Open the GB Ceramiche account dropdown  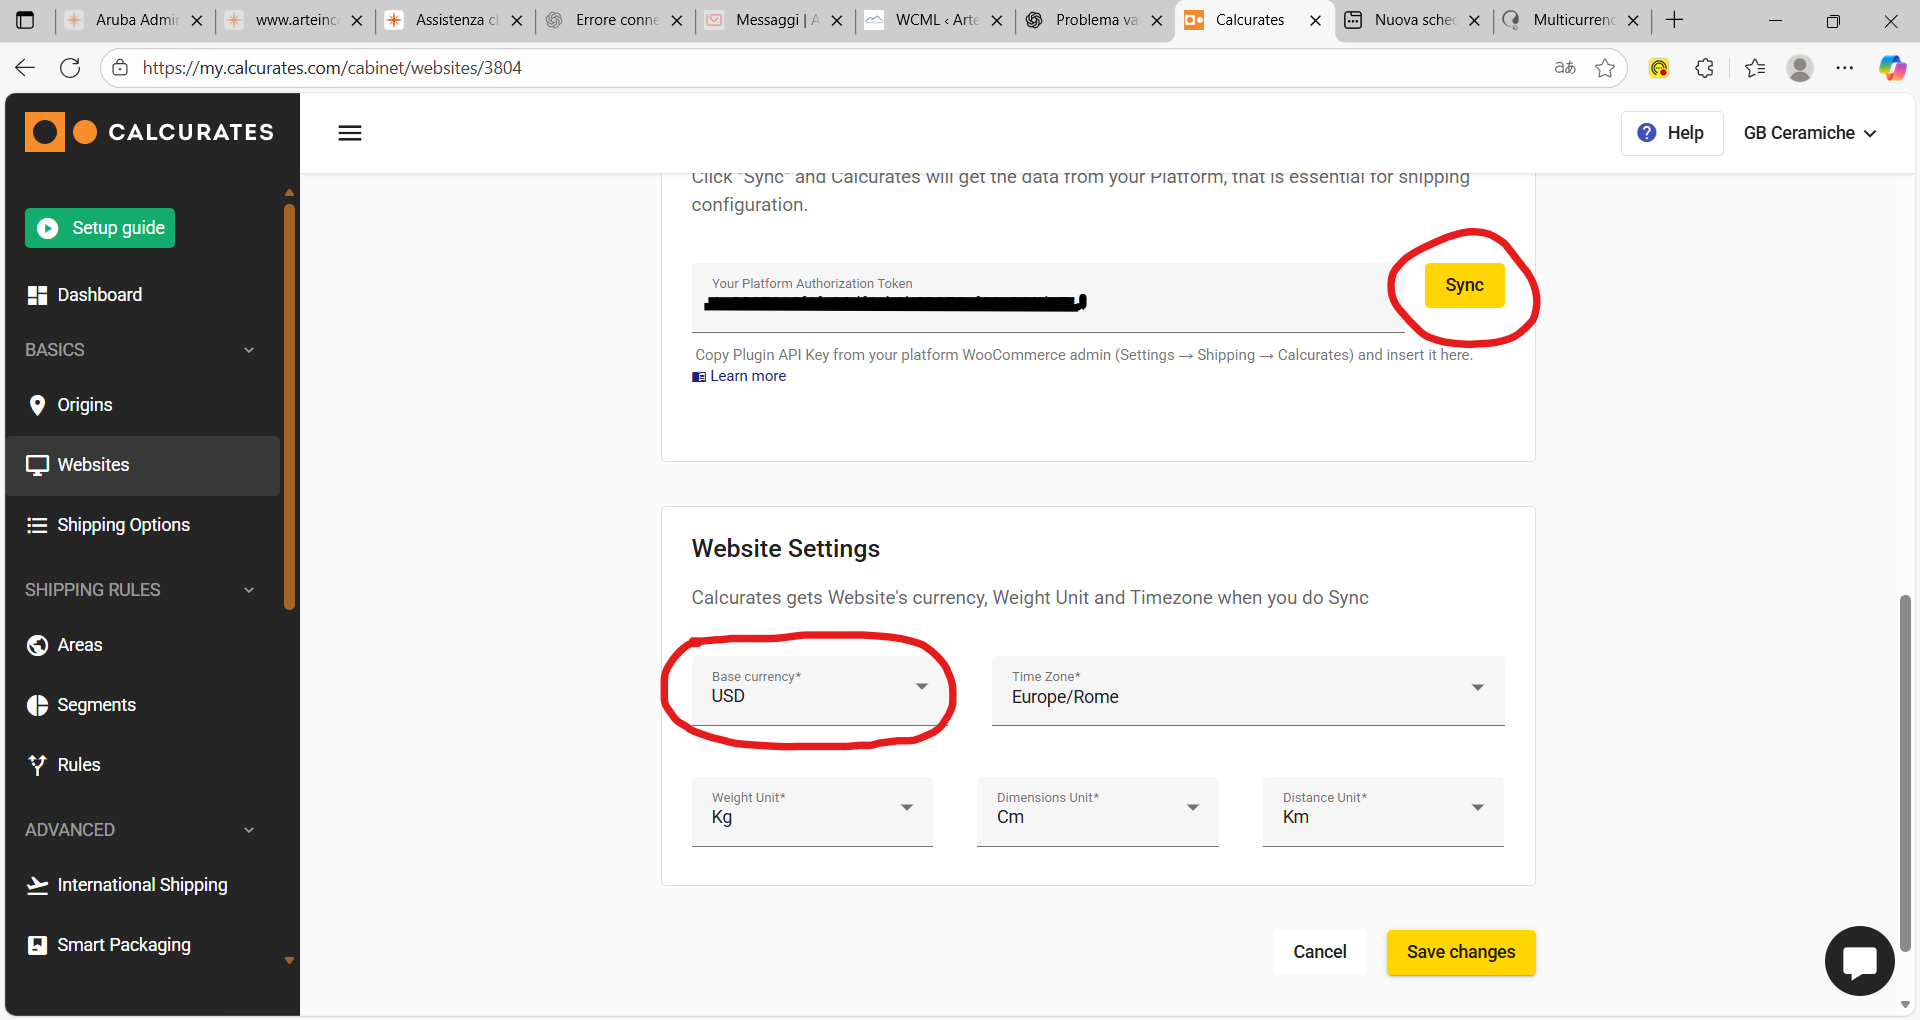click(x=1810, y=133)
